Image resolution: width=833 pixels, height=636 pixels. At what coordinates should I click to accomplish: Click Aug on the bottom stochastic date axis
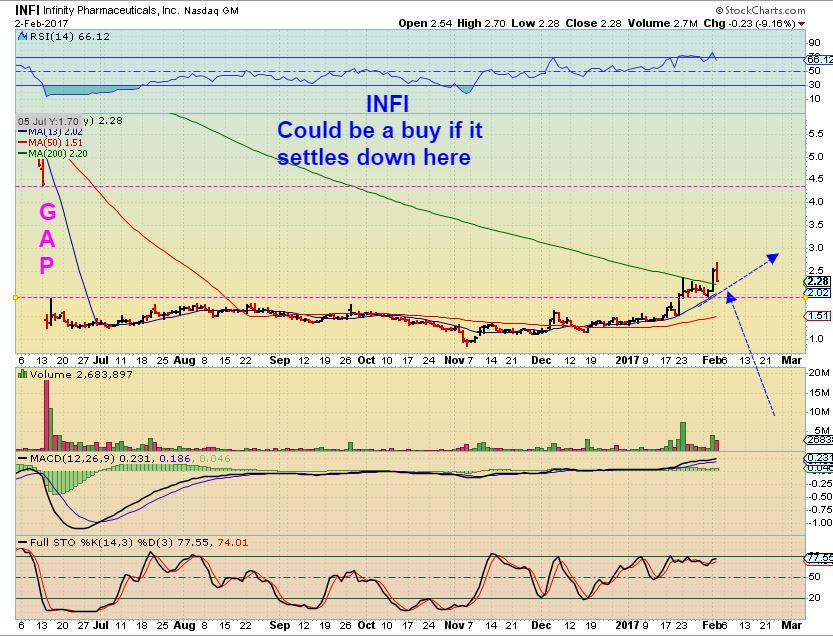(184, 625)
